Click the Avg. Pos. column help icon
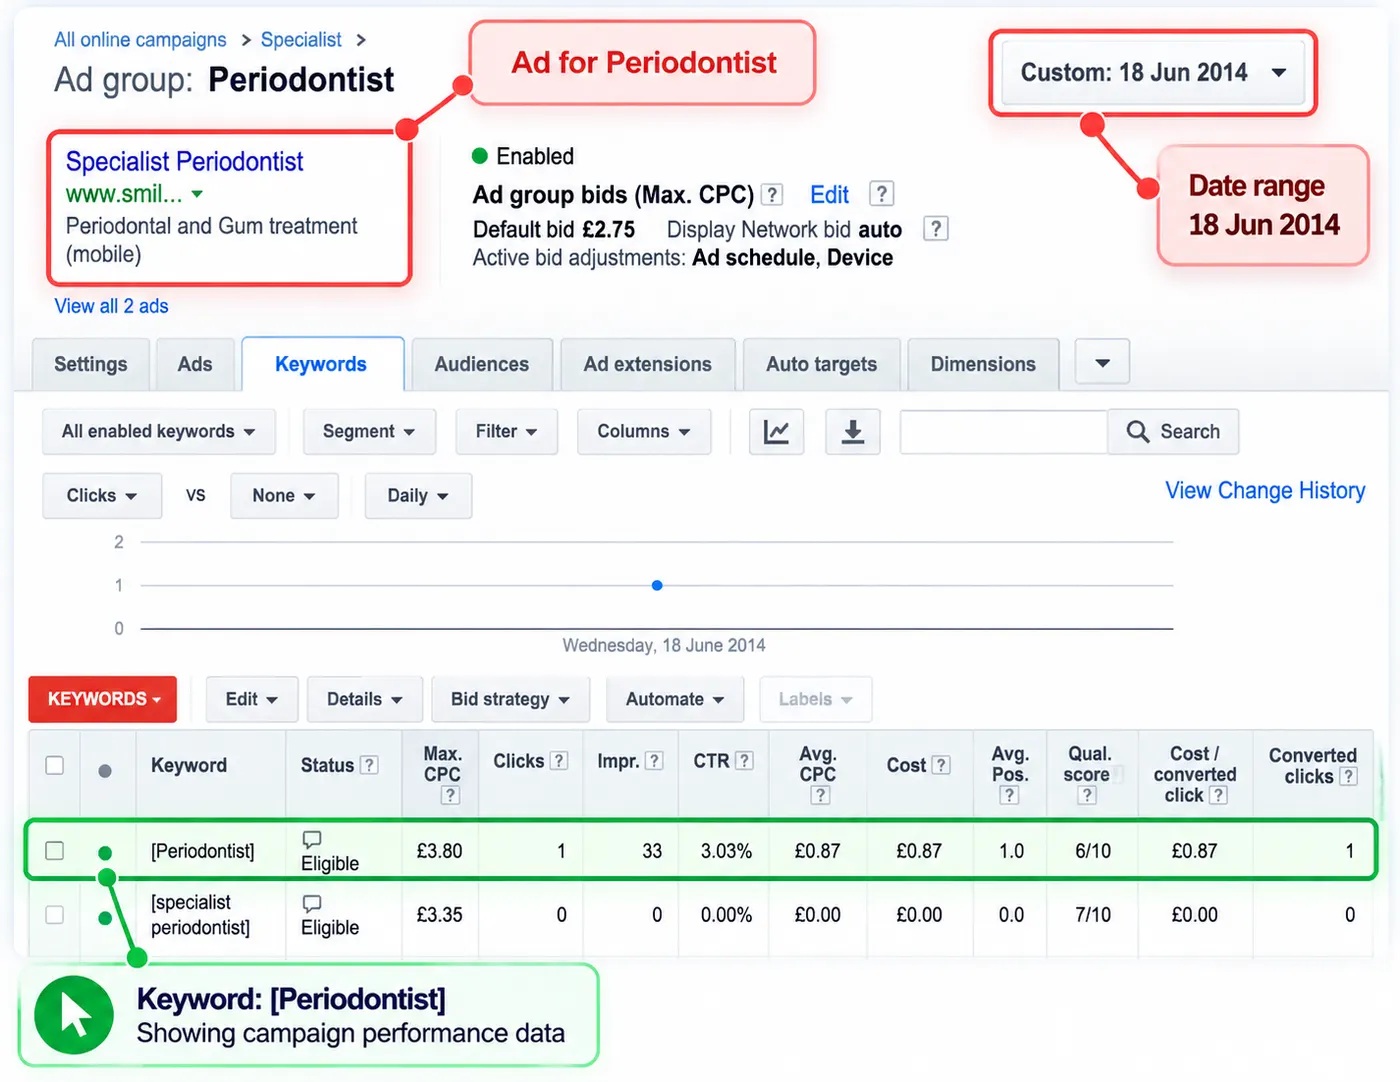This screenshot has width=1400, height=1082. pos(1009,795)
